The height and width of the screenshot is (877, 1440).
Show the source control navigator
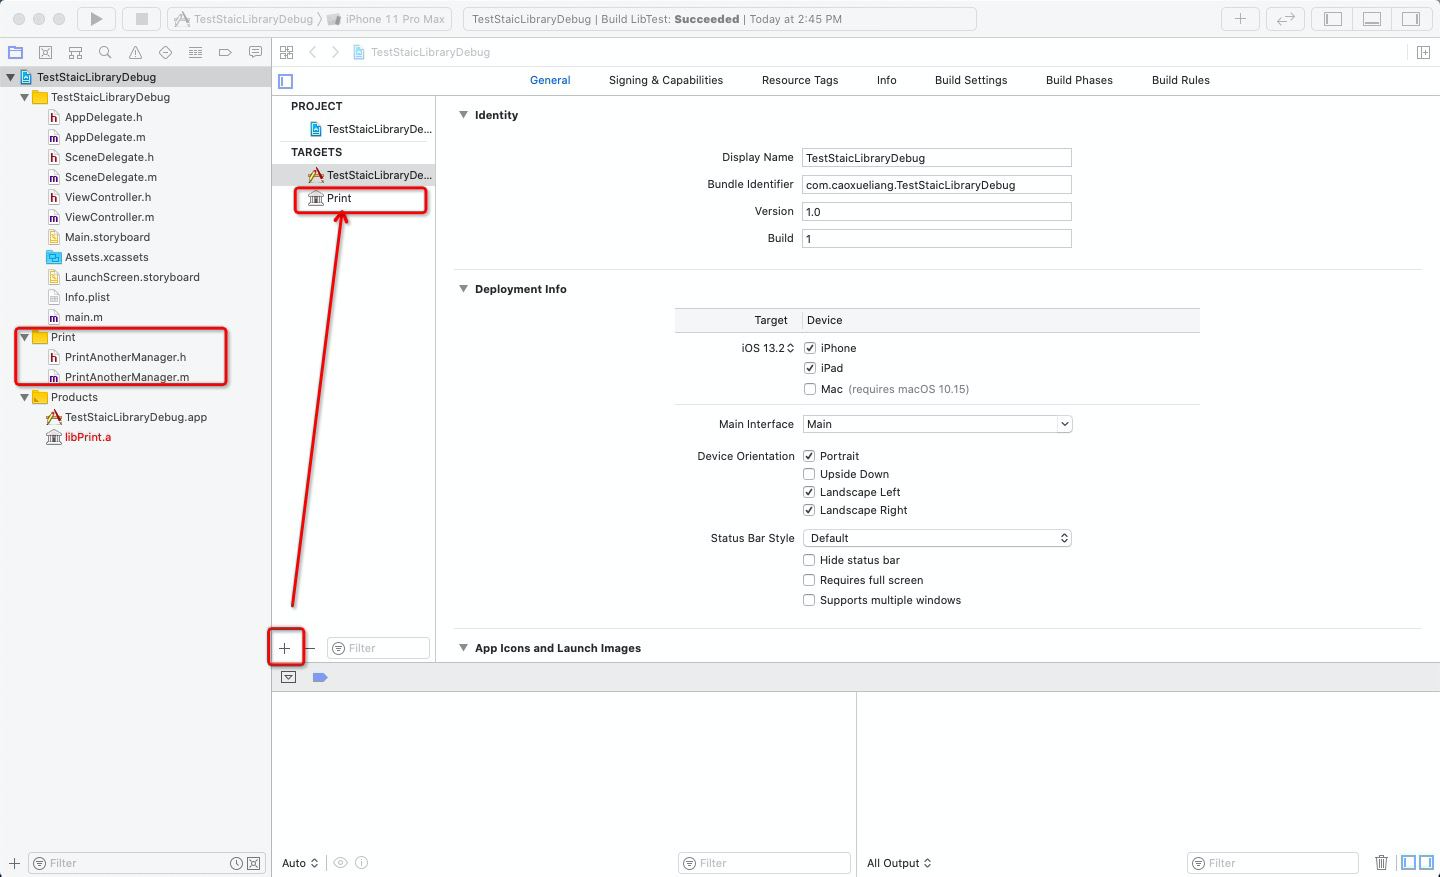click(x=45, y=52)
